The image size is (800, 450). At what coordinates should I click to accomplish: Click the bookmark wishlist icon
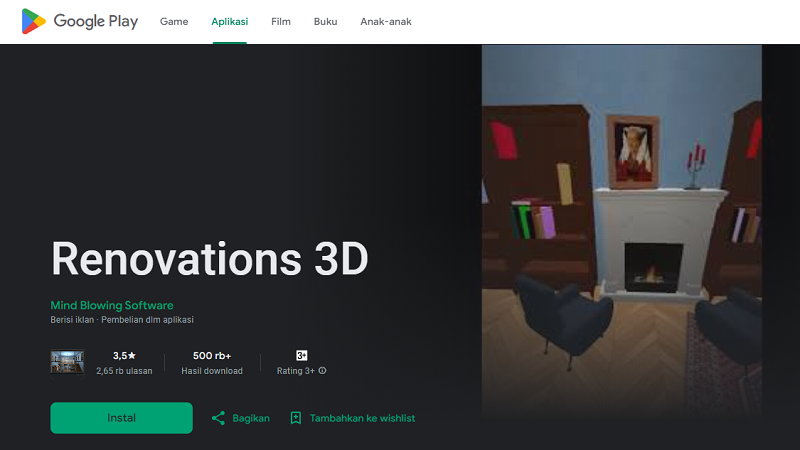coord(295,418)
